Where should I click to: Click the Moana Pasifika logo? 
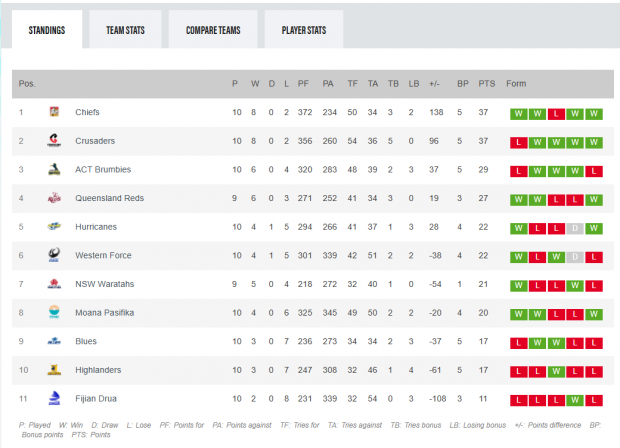54,312
